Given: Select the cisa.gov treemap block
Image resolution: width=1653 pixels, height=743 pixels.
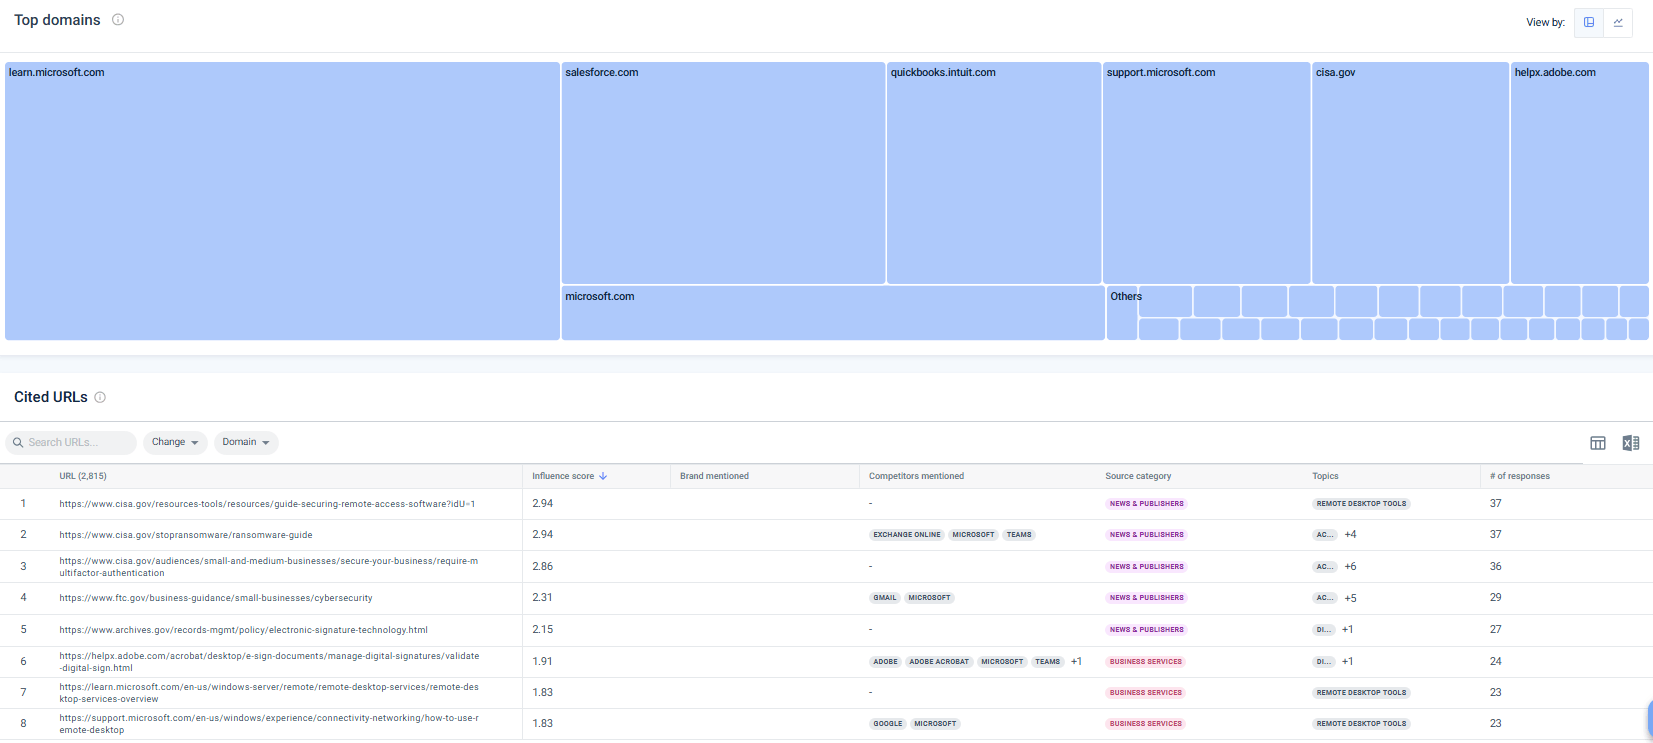Looking at the screenshot, I should coord(1410,173).
